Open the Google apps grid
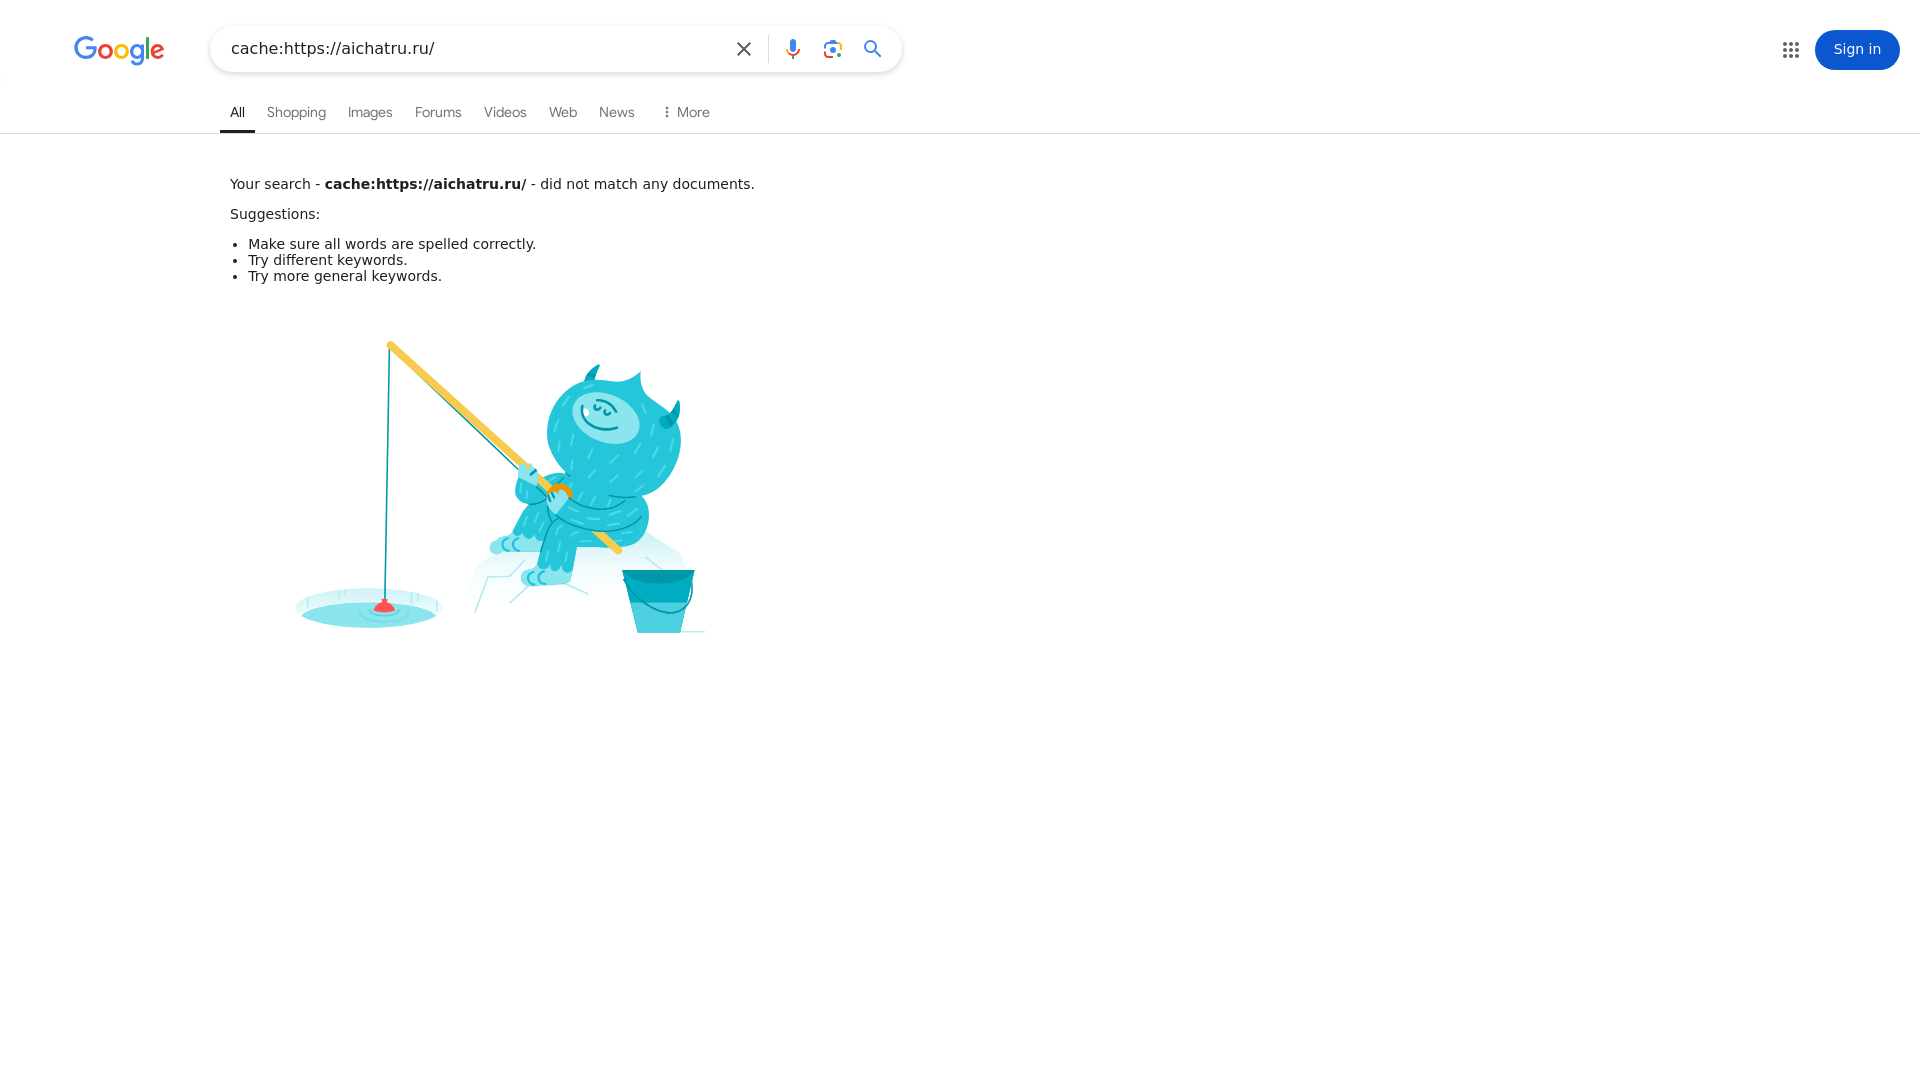Viewport: 1920px width, 1080px height. tap(1791, 50)
